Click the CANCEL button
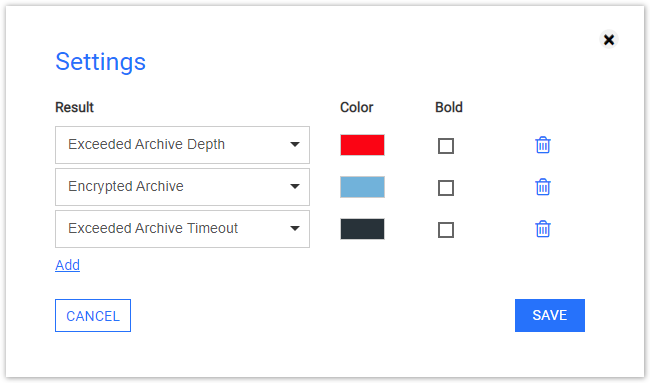The width and height of the screenshot is (650, 383). click(93, 315)
